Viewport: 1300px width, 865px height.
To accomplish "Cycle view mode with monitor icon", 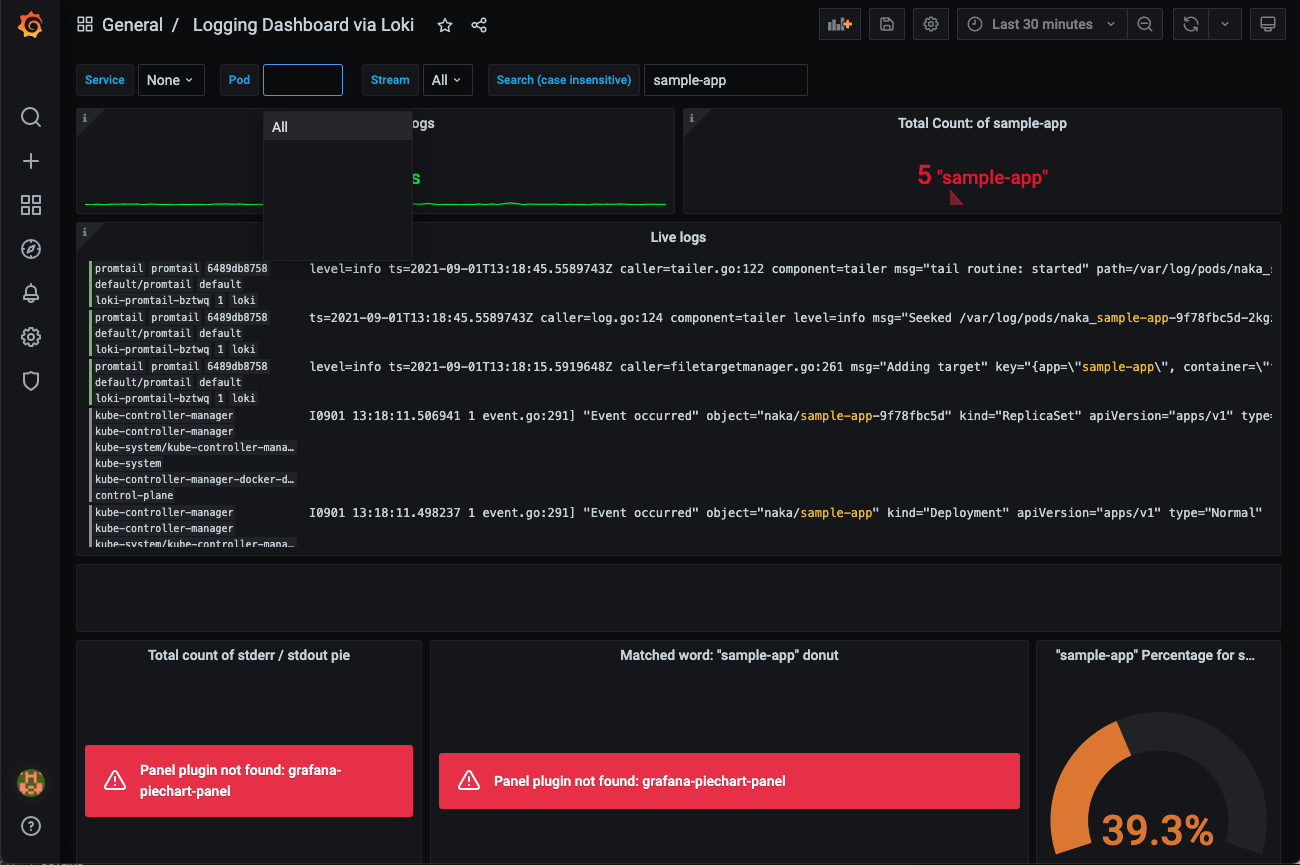I will coord(1268,24).
